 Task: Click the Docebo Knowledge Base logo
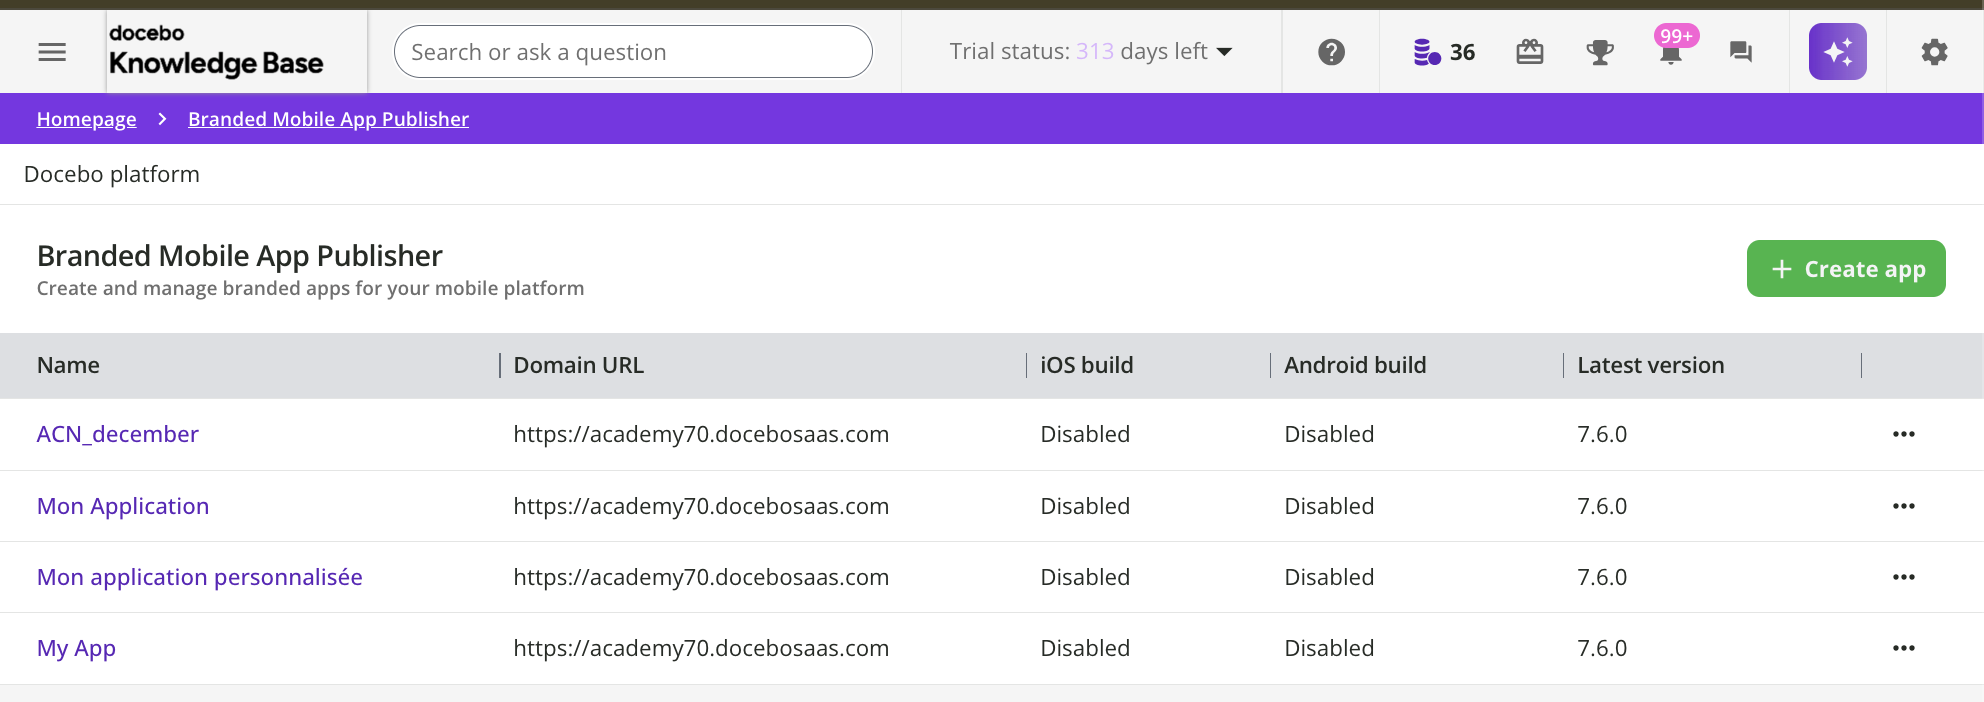tap(216, 52)
